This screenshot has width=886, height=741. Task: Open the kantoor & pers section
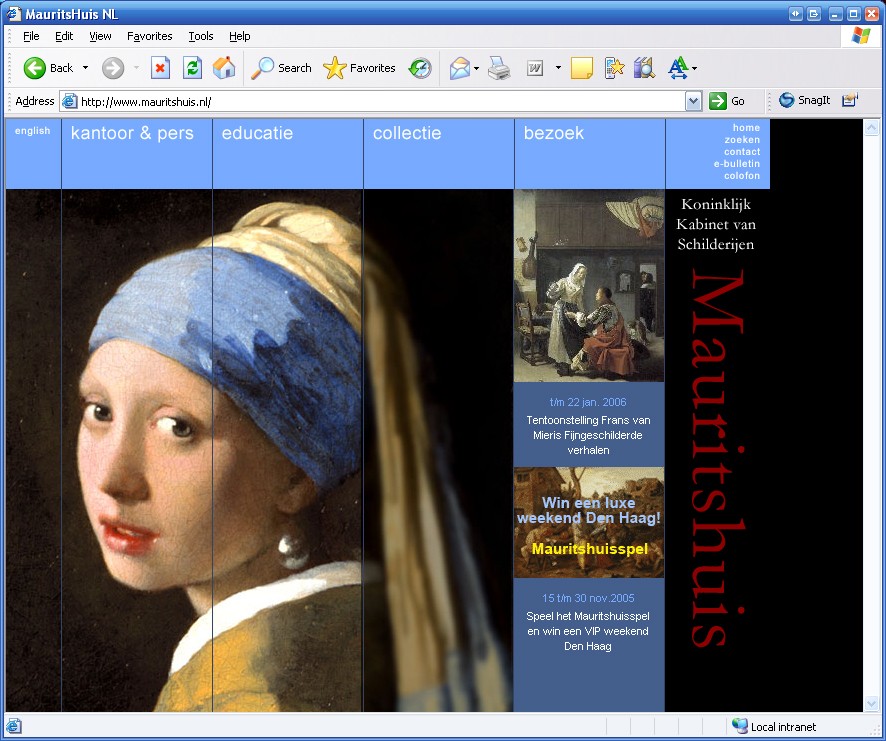pyautogui.click(x=132, y=133)
